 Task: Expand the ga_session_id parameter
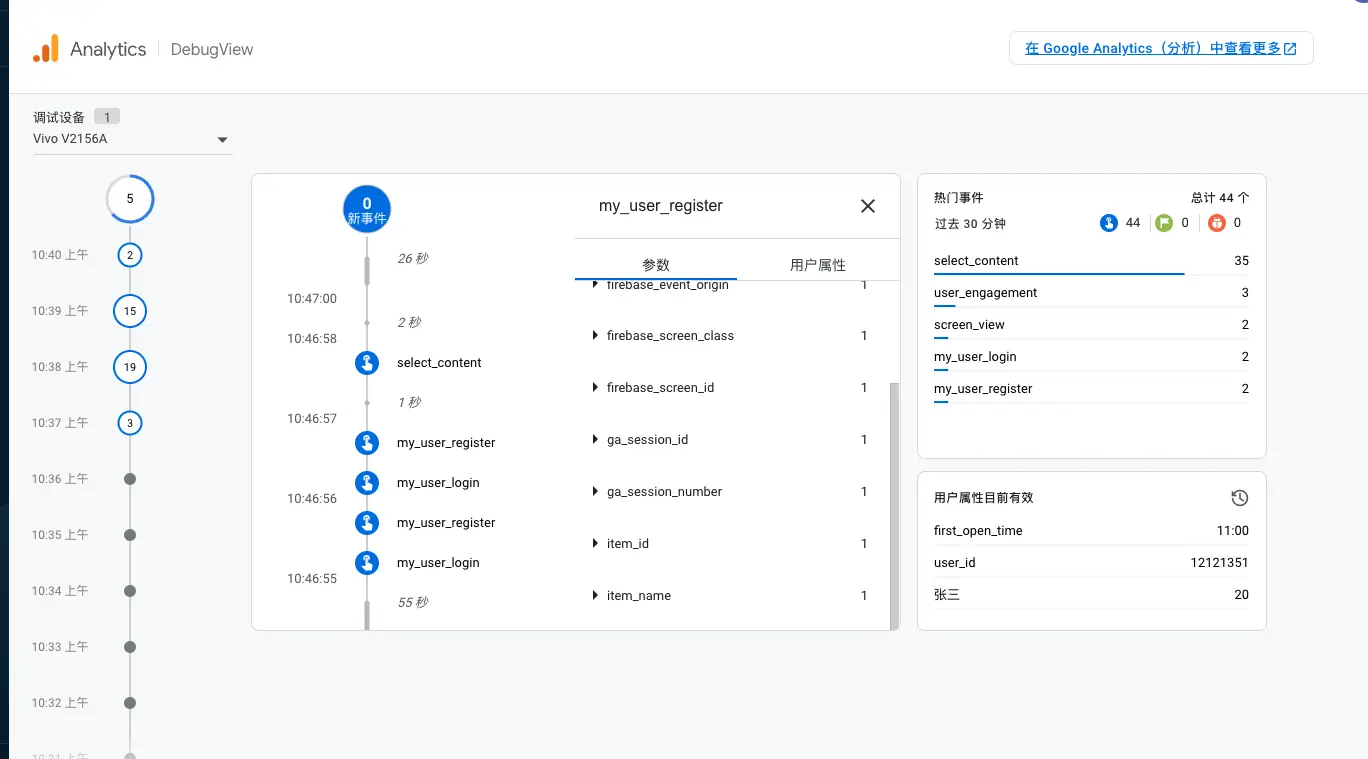coord(596,440)
